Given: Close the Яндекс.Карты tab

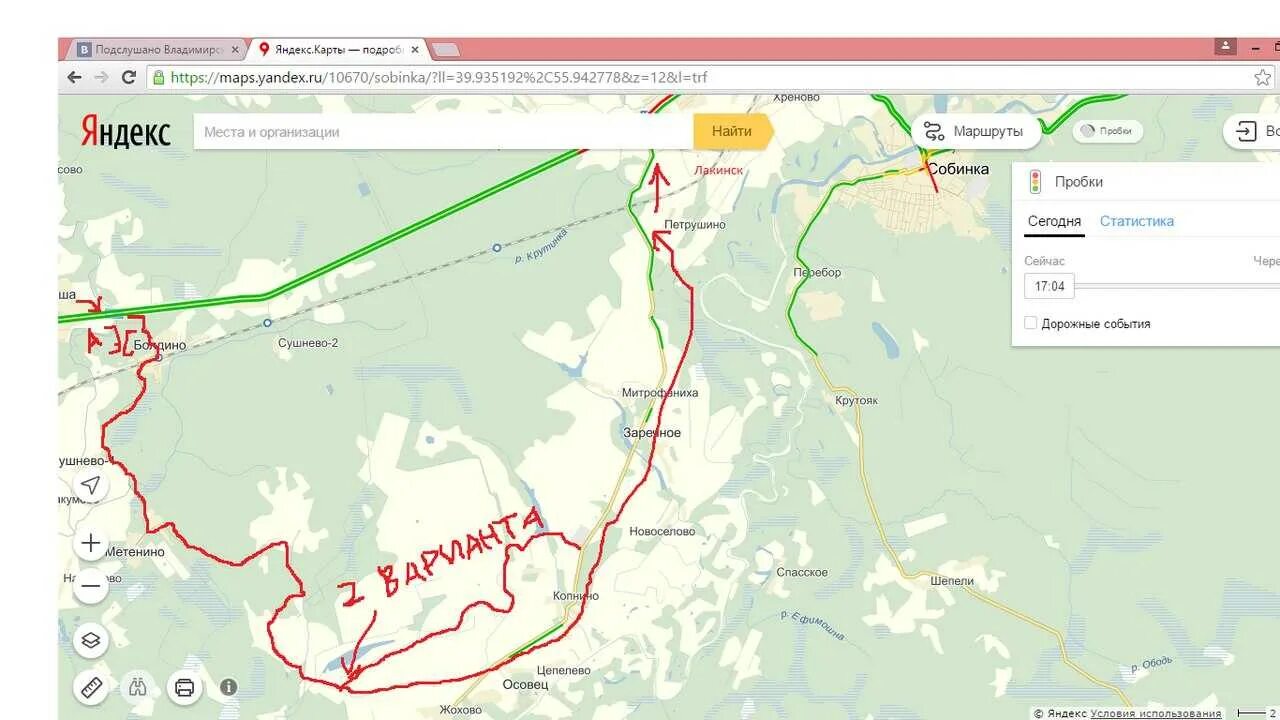Looking at the screenshot, I should [x=415, y=49].
